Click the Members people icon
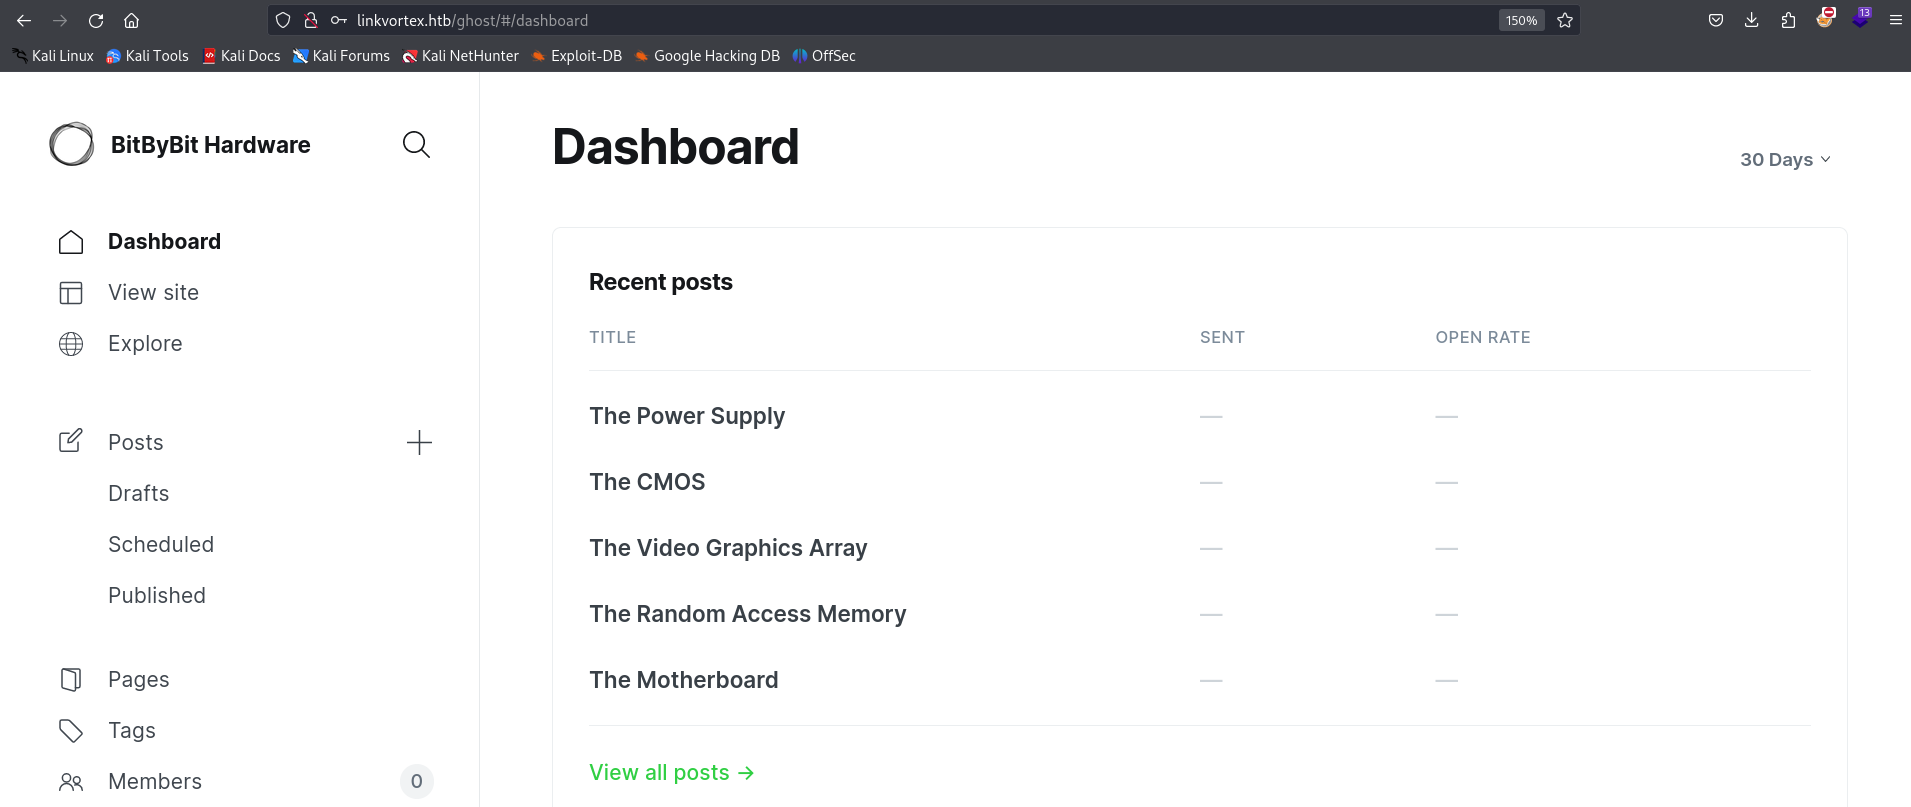The width and height of the screenshot is (1911, 807). [x=71, y=782]
